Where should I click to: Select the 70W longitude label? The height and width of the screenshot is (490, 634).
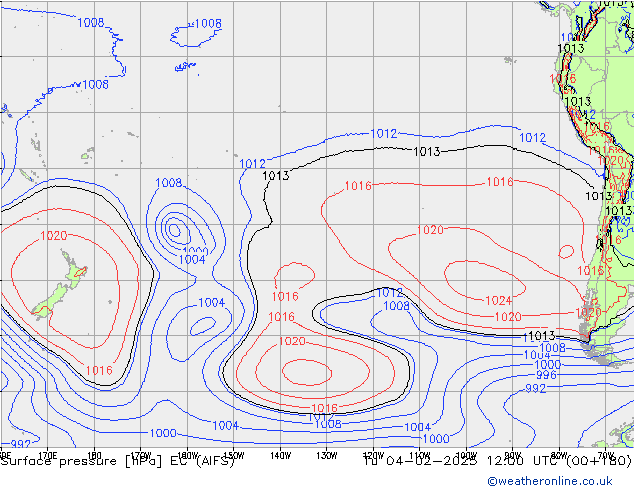point(605,456)
